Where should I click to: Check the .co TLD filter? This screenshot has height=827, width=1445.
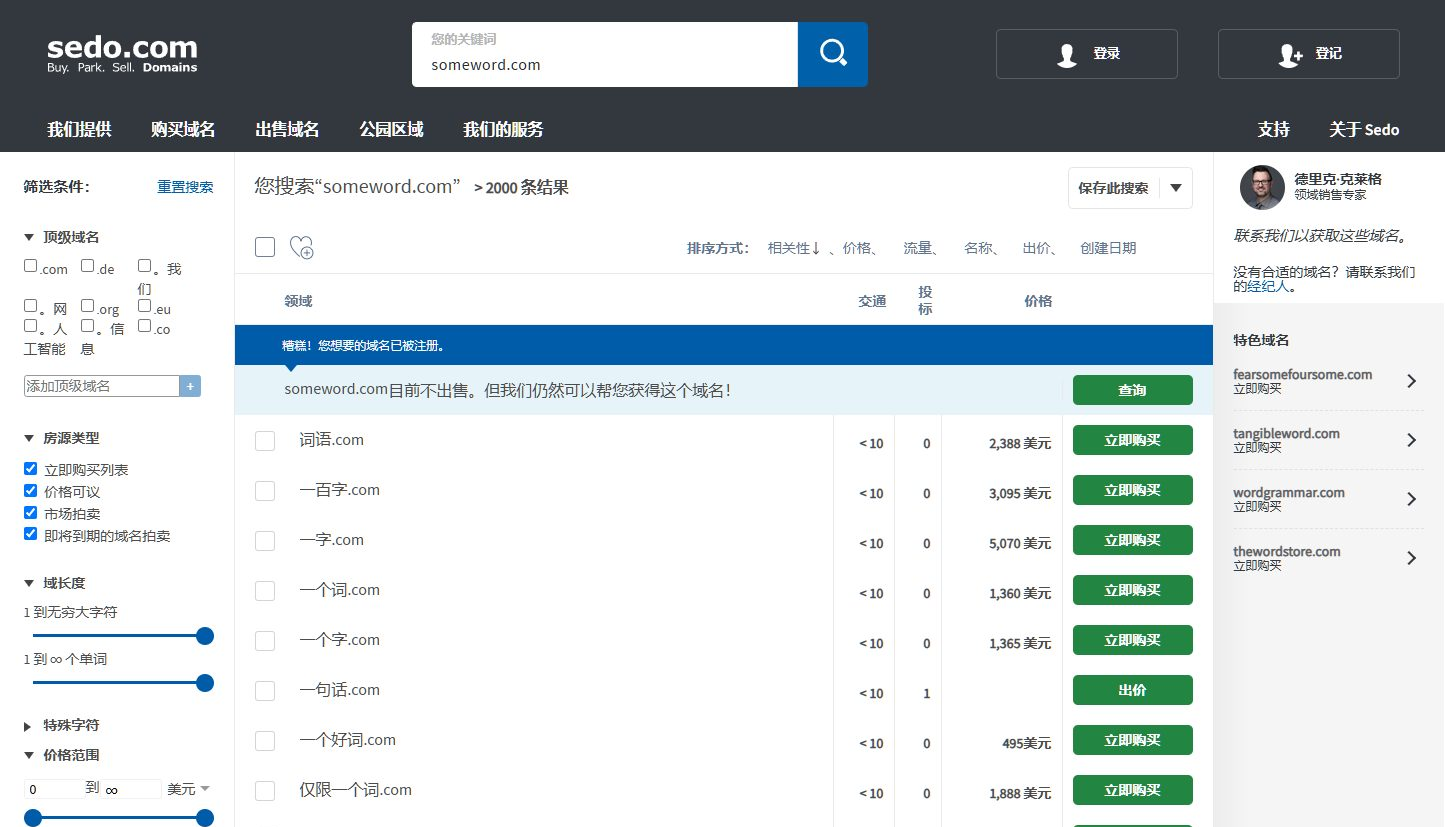(145, 326)
